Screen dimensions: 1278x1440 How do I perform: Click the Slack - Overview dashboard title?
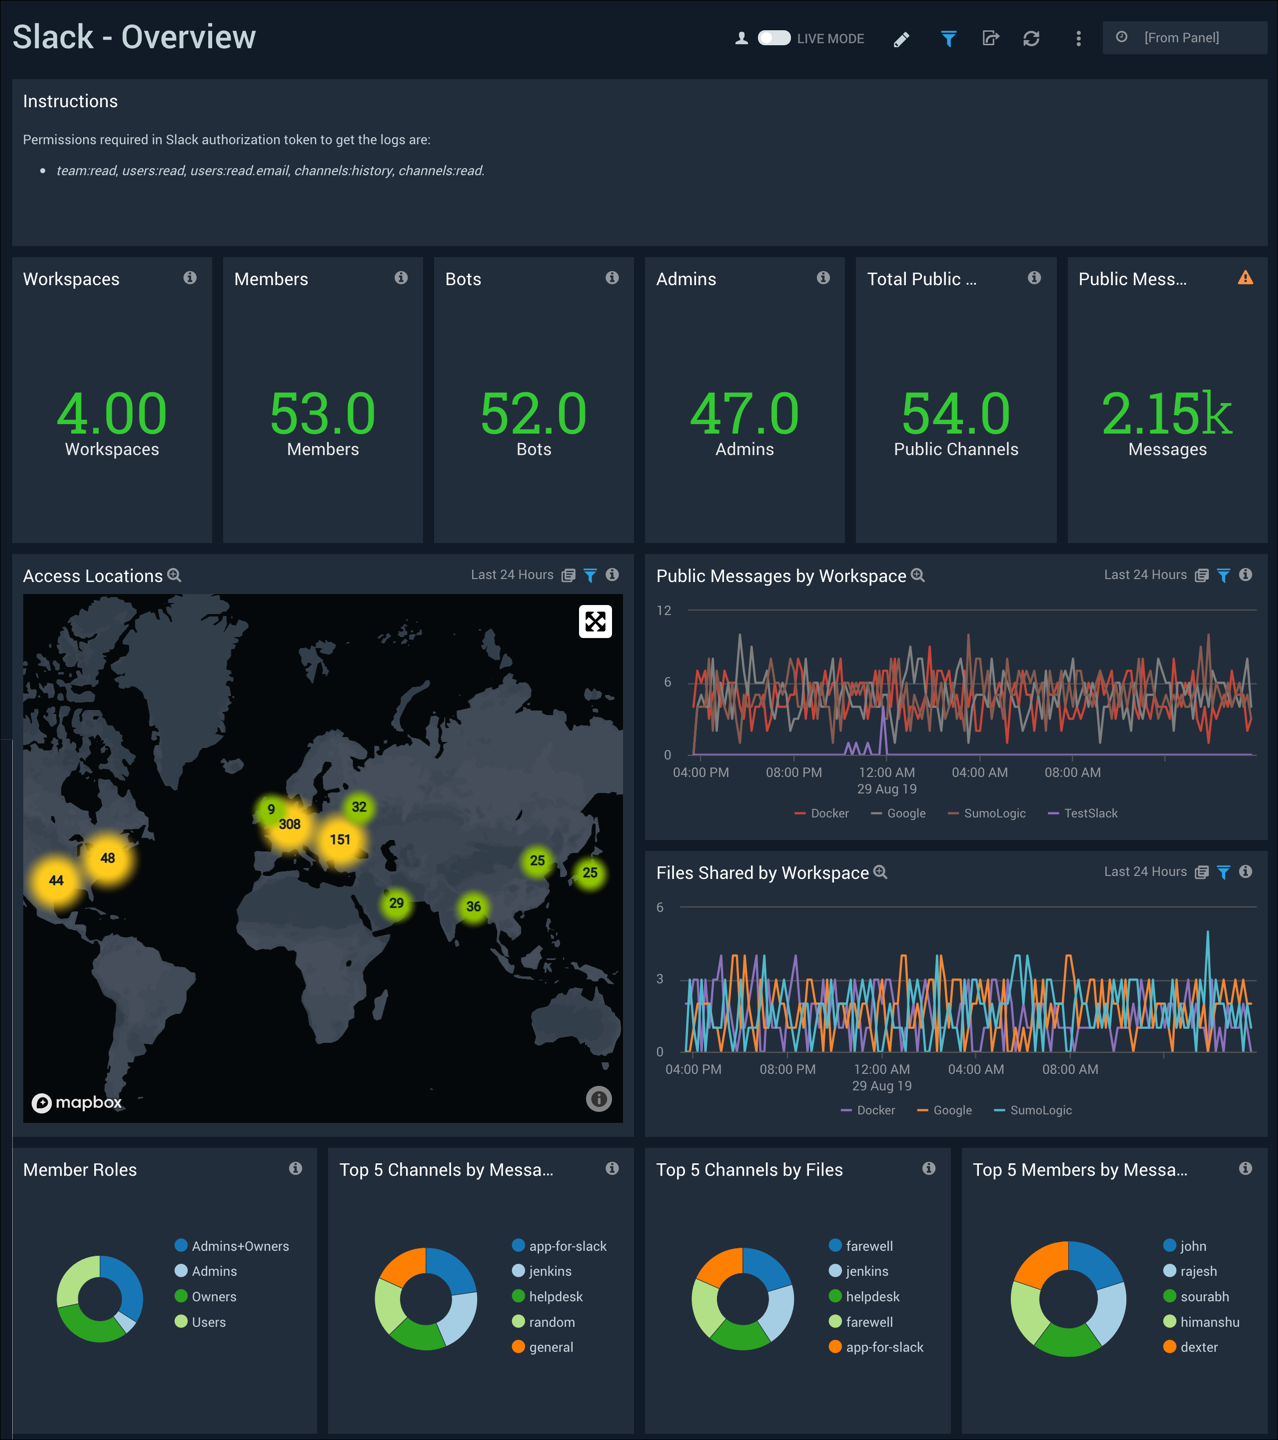[133, 36]
